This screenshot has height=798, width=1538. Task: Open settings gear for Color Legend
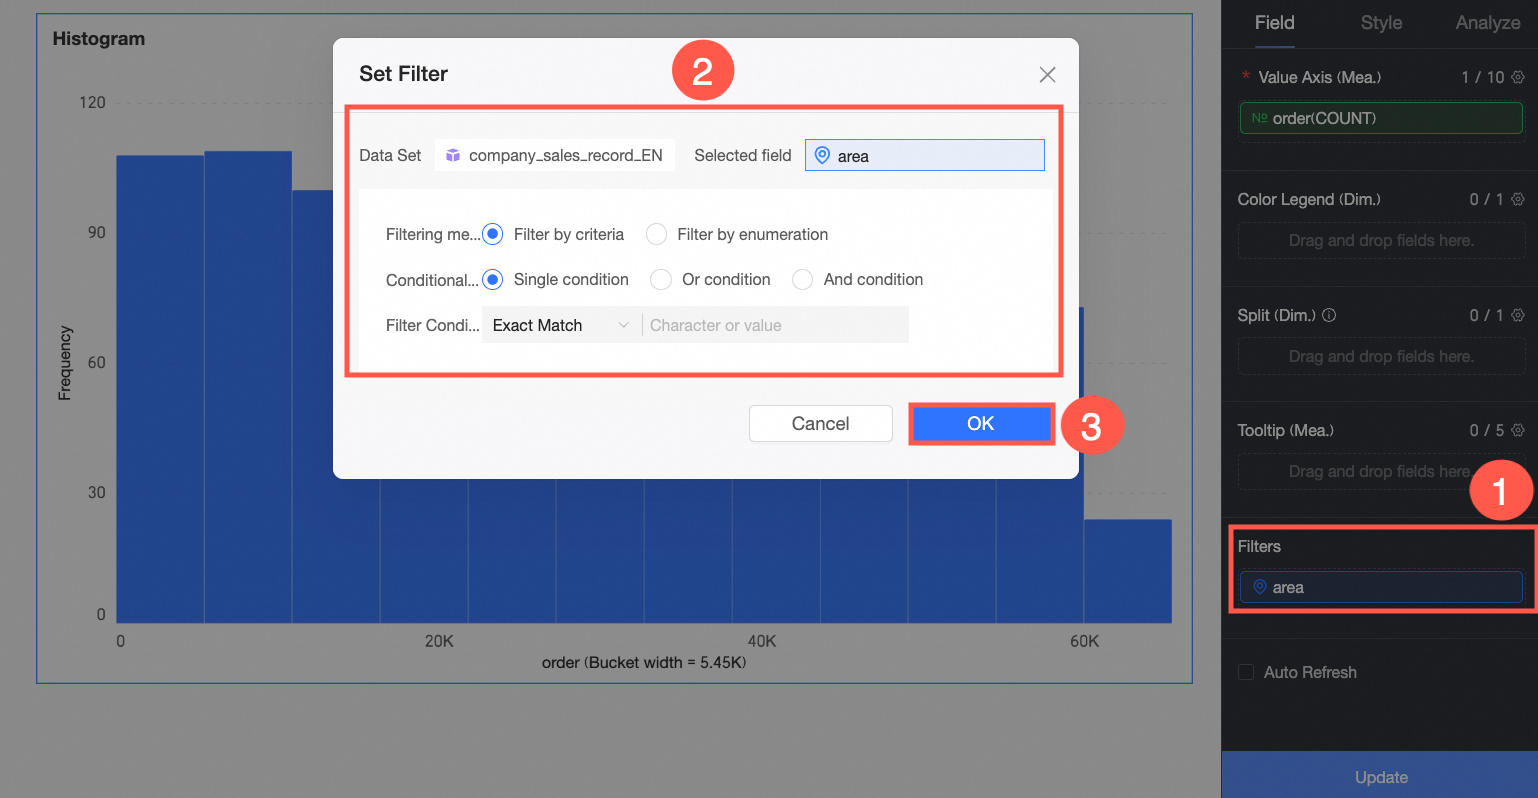pyautogui.click(x=1518, y=199)
